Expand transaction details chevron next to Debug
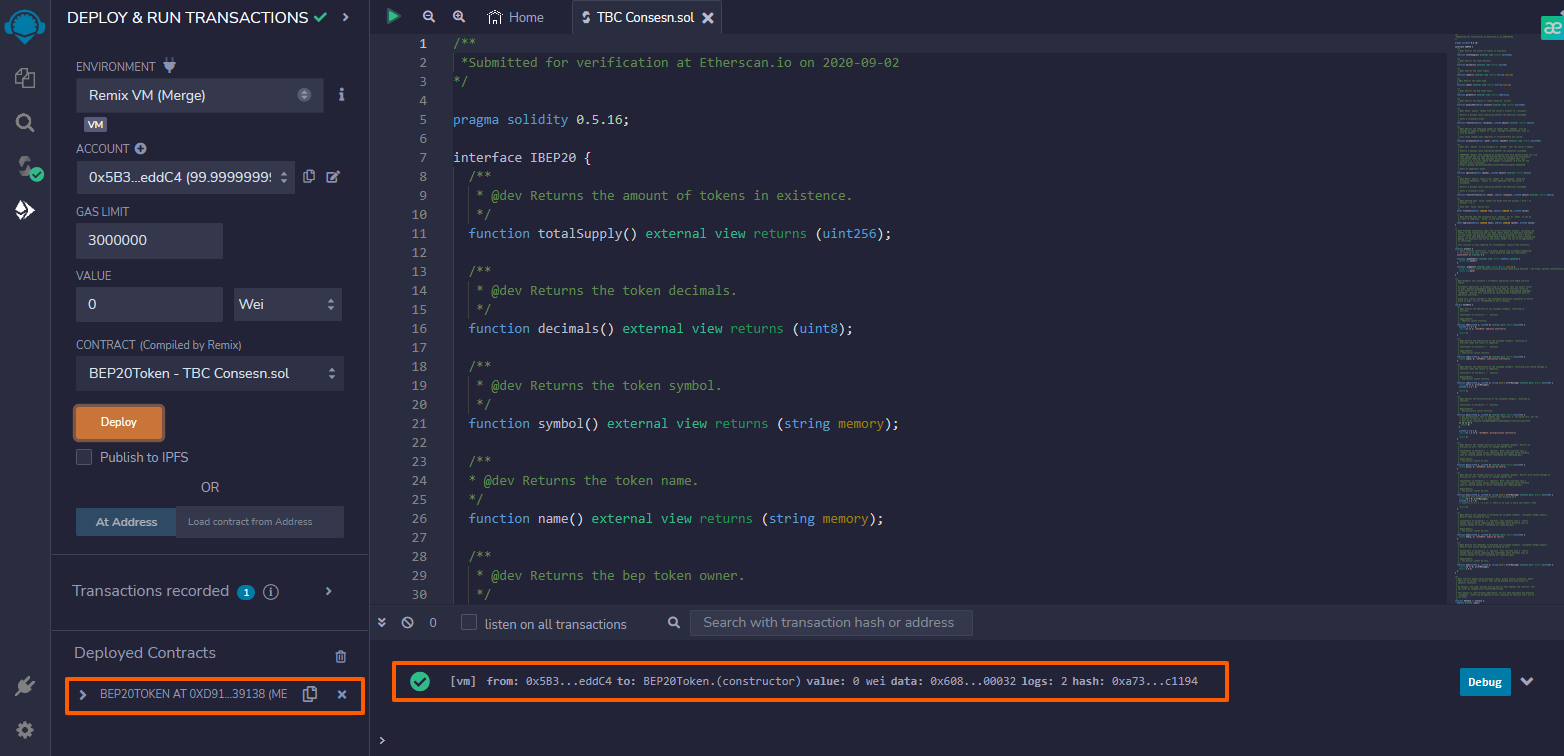Screen dimensions: 1564x756 coord(1527,681)
